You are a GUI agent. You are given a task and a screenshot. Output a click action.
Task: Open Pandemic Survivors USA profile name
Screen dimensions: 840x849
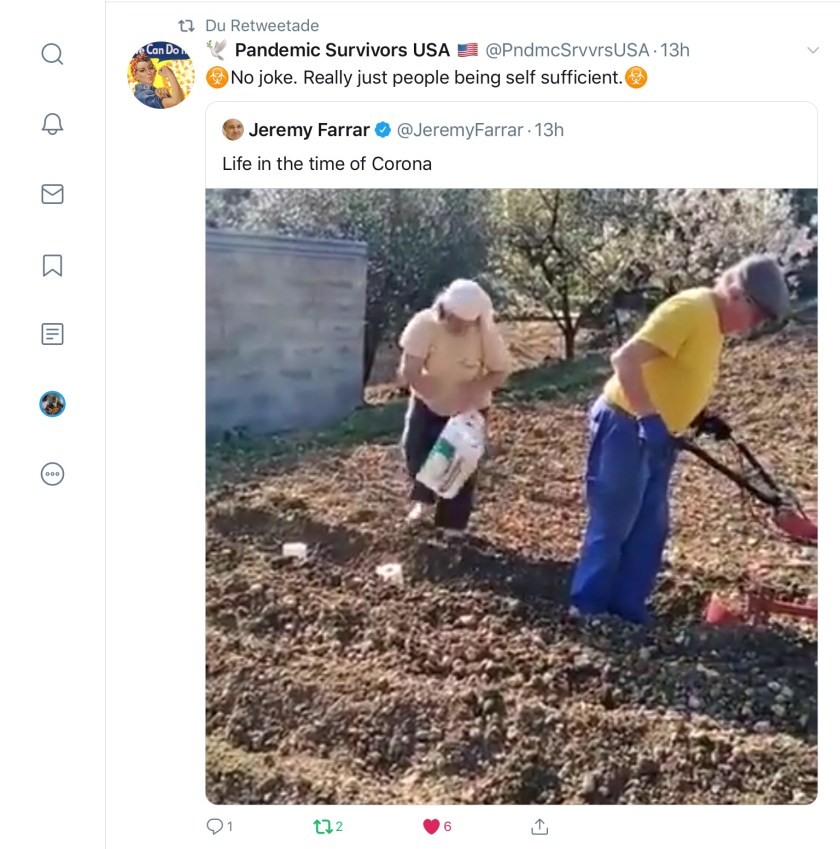[x=342, y=50]
